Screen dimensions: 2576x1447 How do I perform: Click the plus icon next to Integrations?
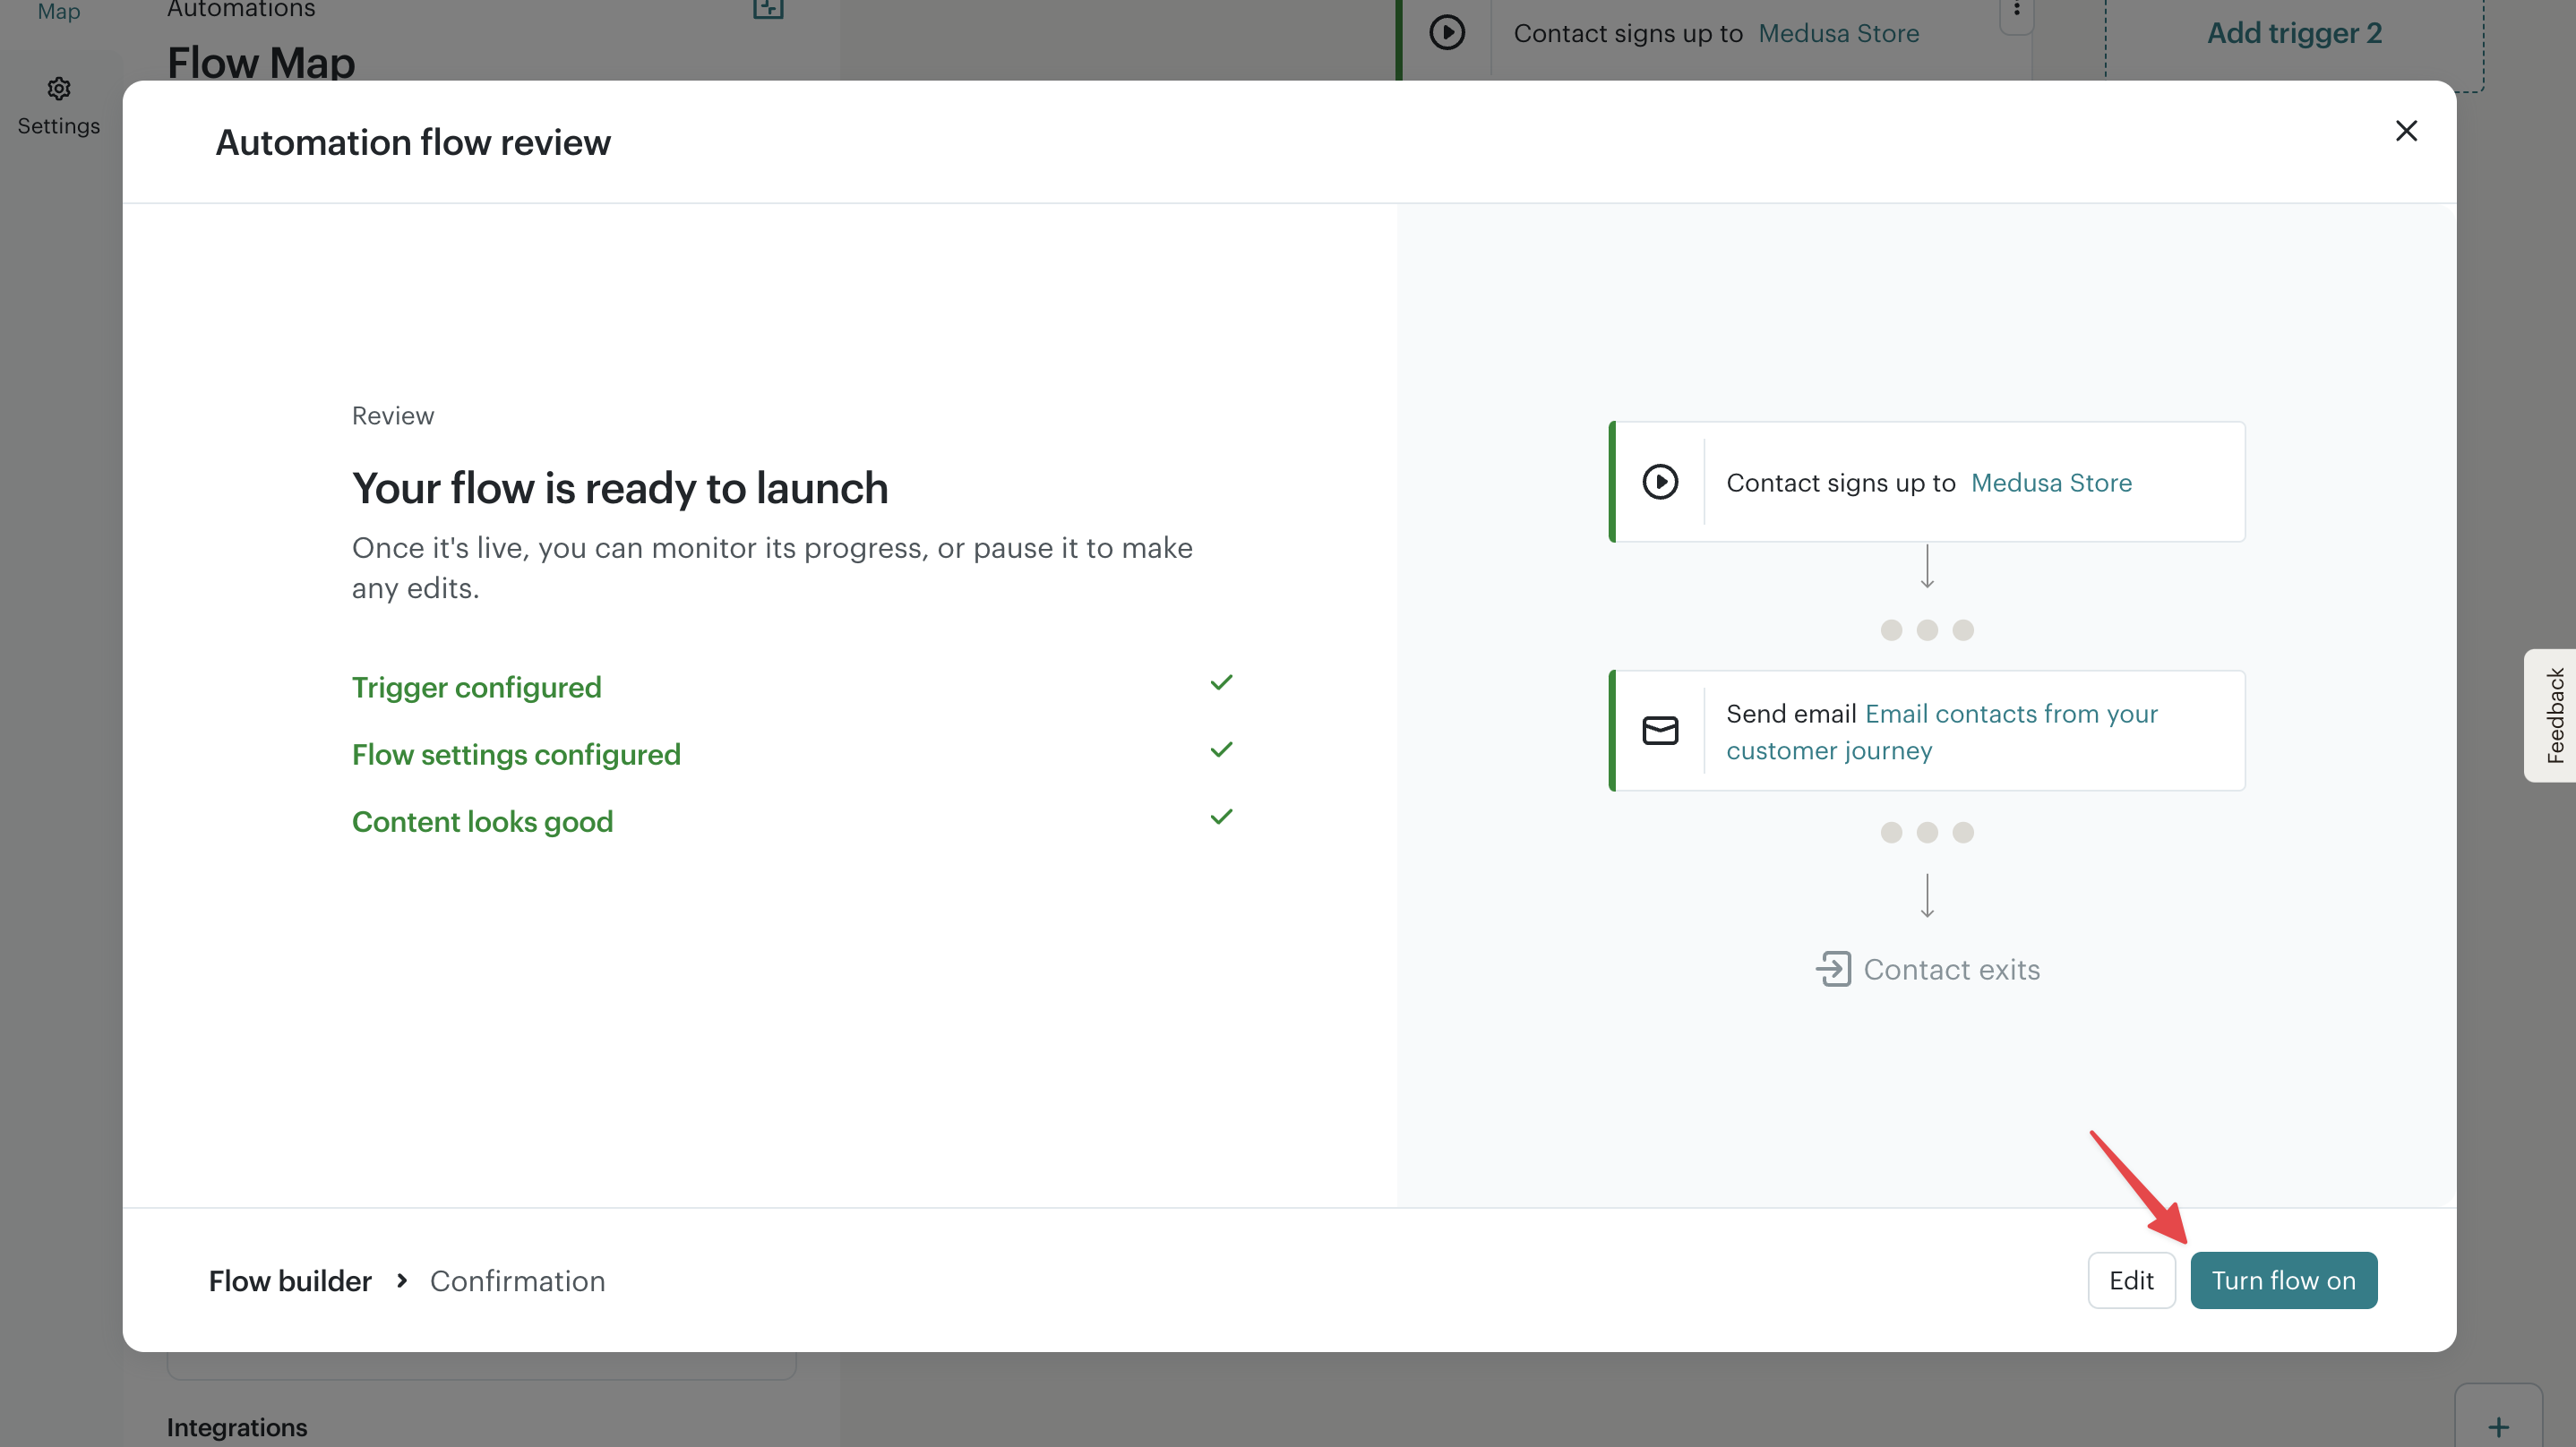point(2499,1427)
